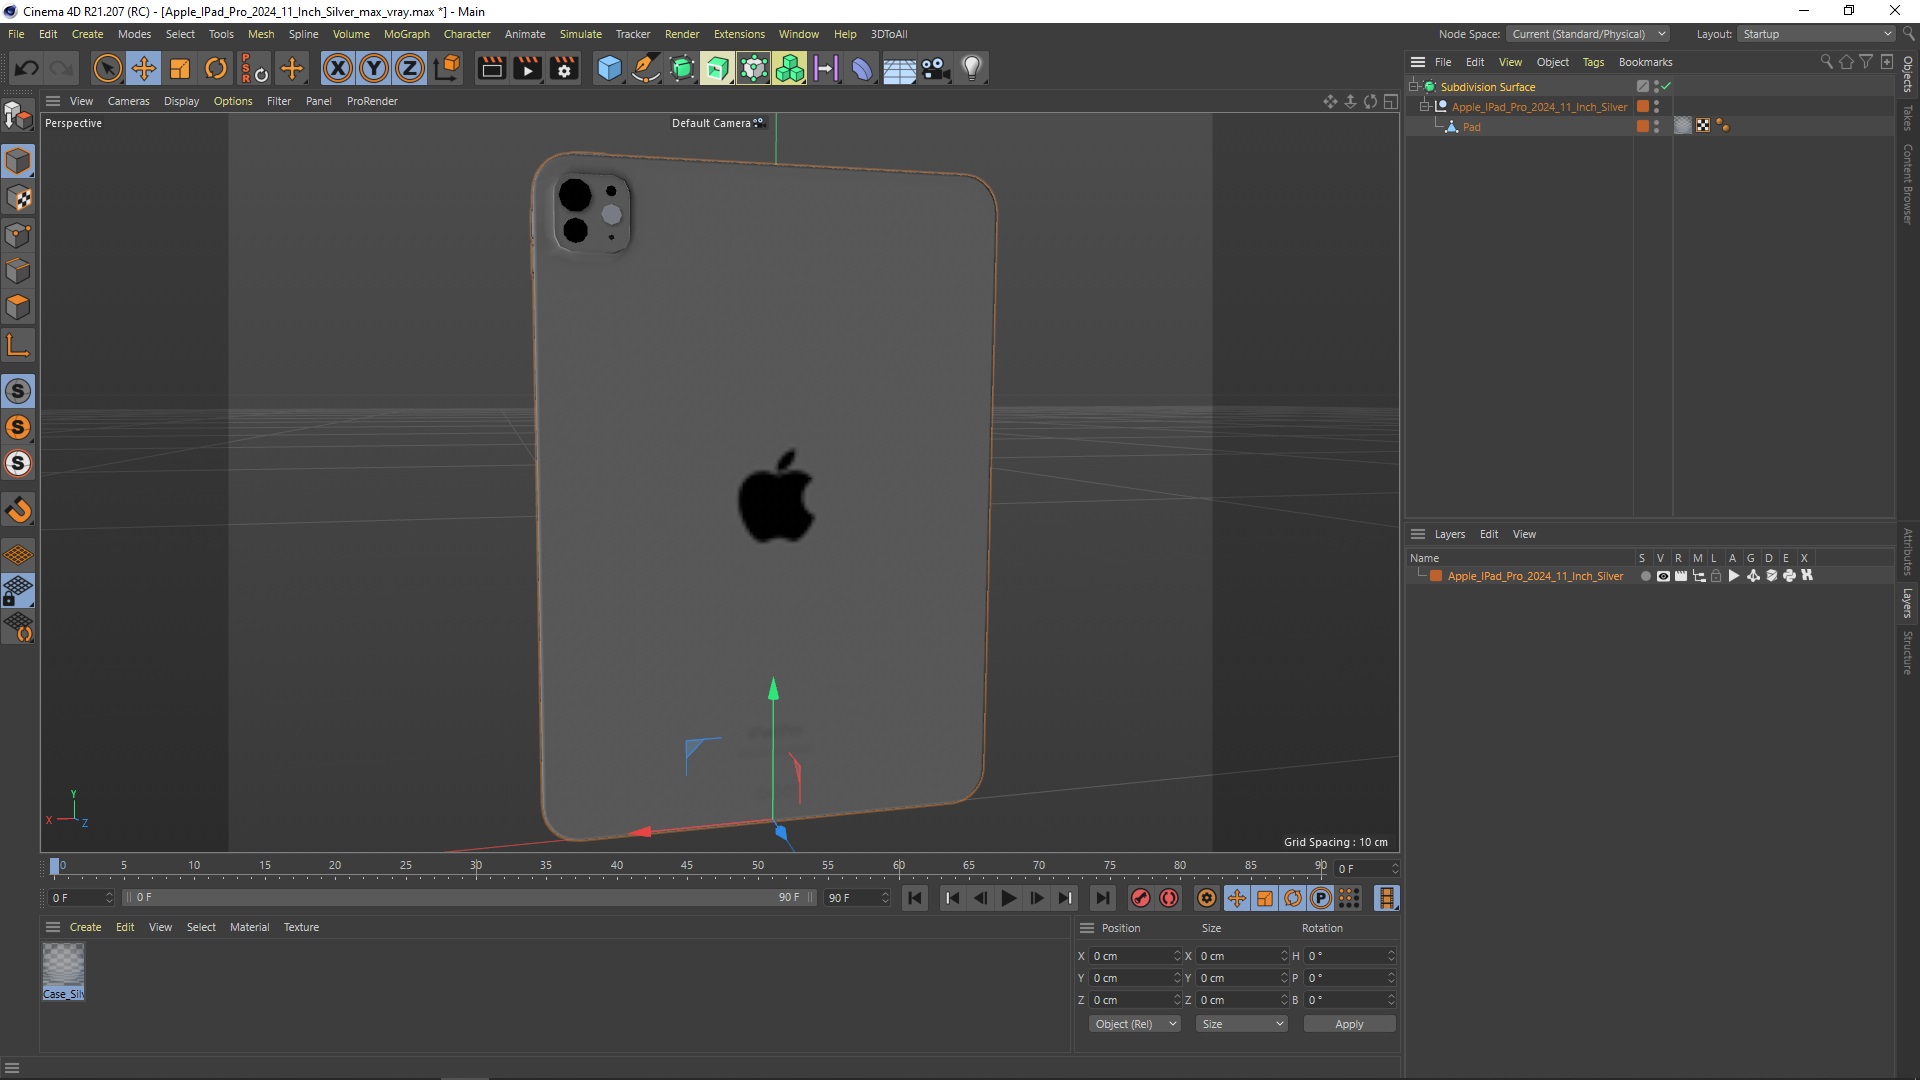The height and width of the screenshot is (1080, 1920).
Task: Select the Move tool
Action: [x=144, y=68]
